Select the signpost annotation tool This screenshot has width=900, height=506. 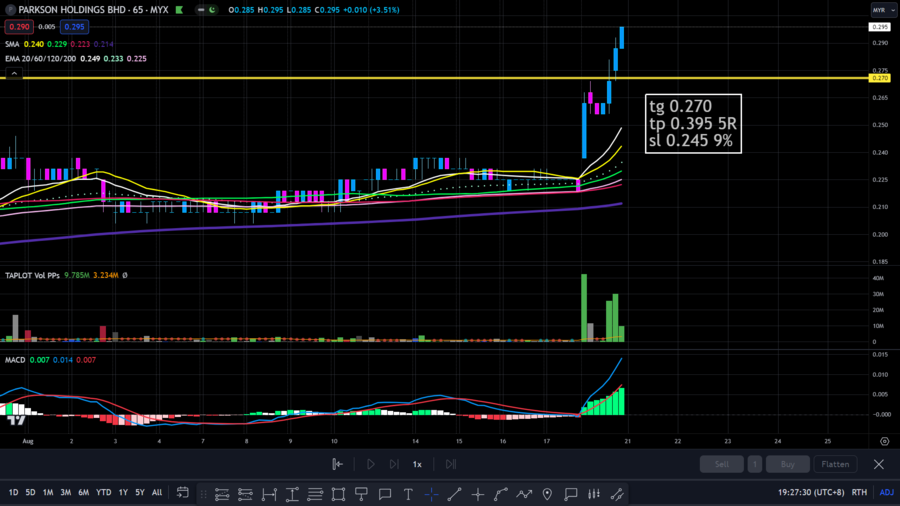point(362,494)
